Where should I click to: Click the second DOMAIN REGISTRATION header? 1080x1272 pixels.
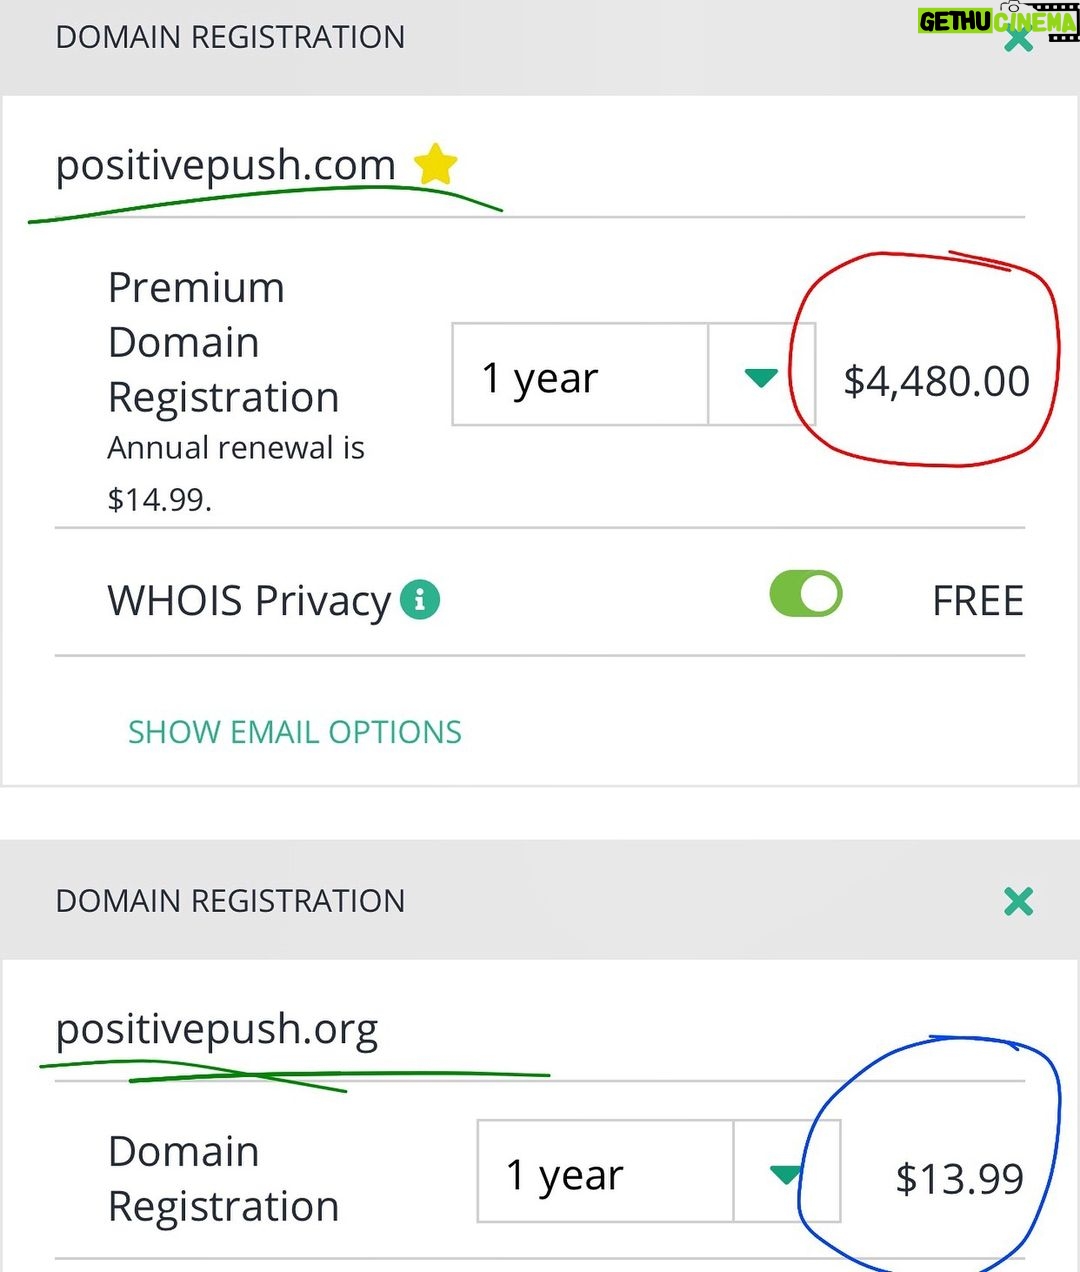coord(230,901)
